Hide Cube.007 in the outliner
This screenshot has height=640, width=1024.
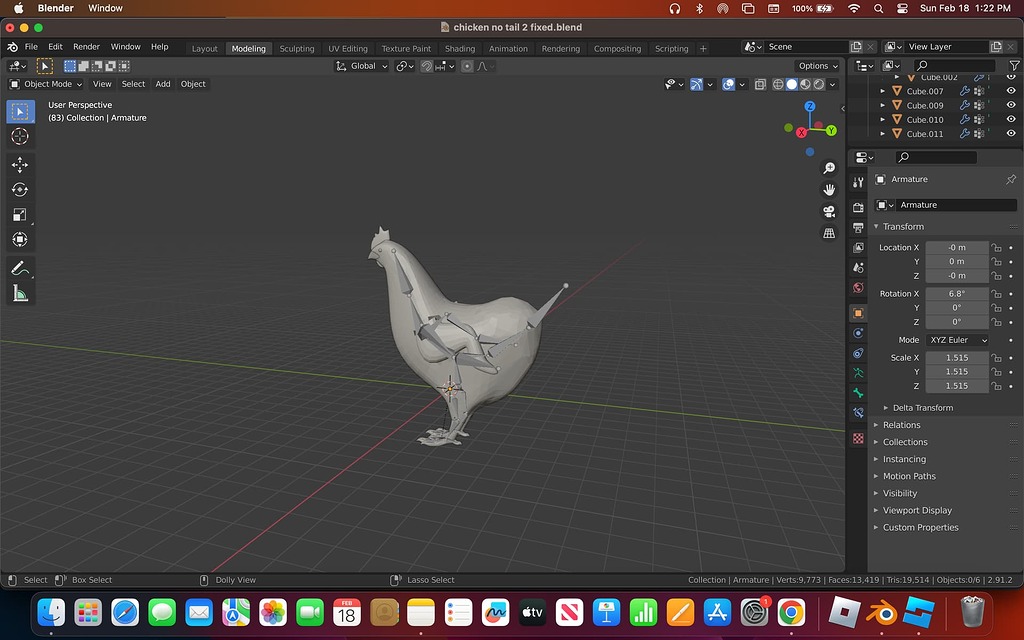point(1011,90)
